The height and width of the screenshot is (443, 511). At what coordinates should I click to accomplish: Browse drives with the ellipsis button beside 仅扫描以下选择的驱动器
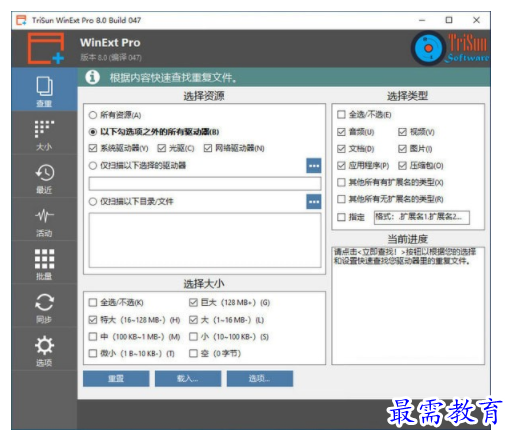point(313,166)
